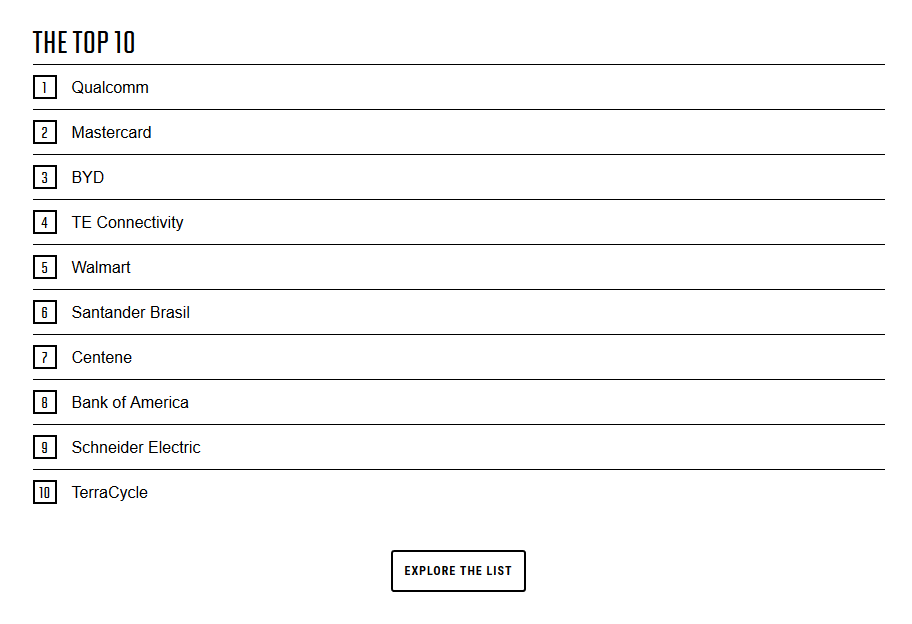
Task: Open the Mastercard listing
Action: tap(111, 132)
